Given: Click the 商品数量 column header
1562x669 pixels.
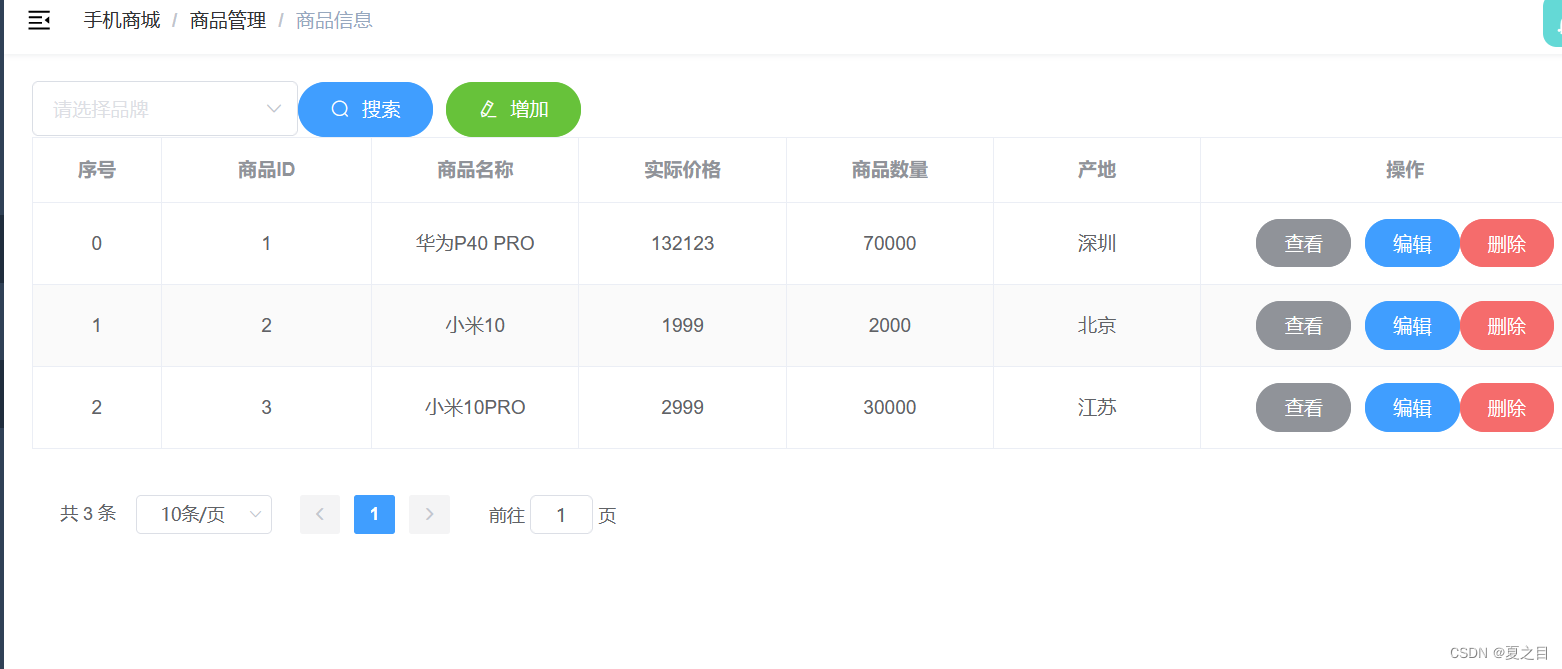Looking at the screenshot, I should click(x=890, y=170).
